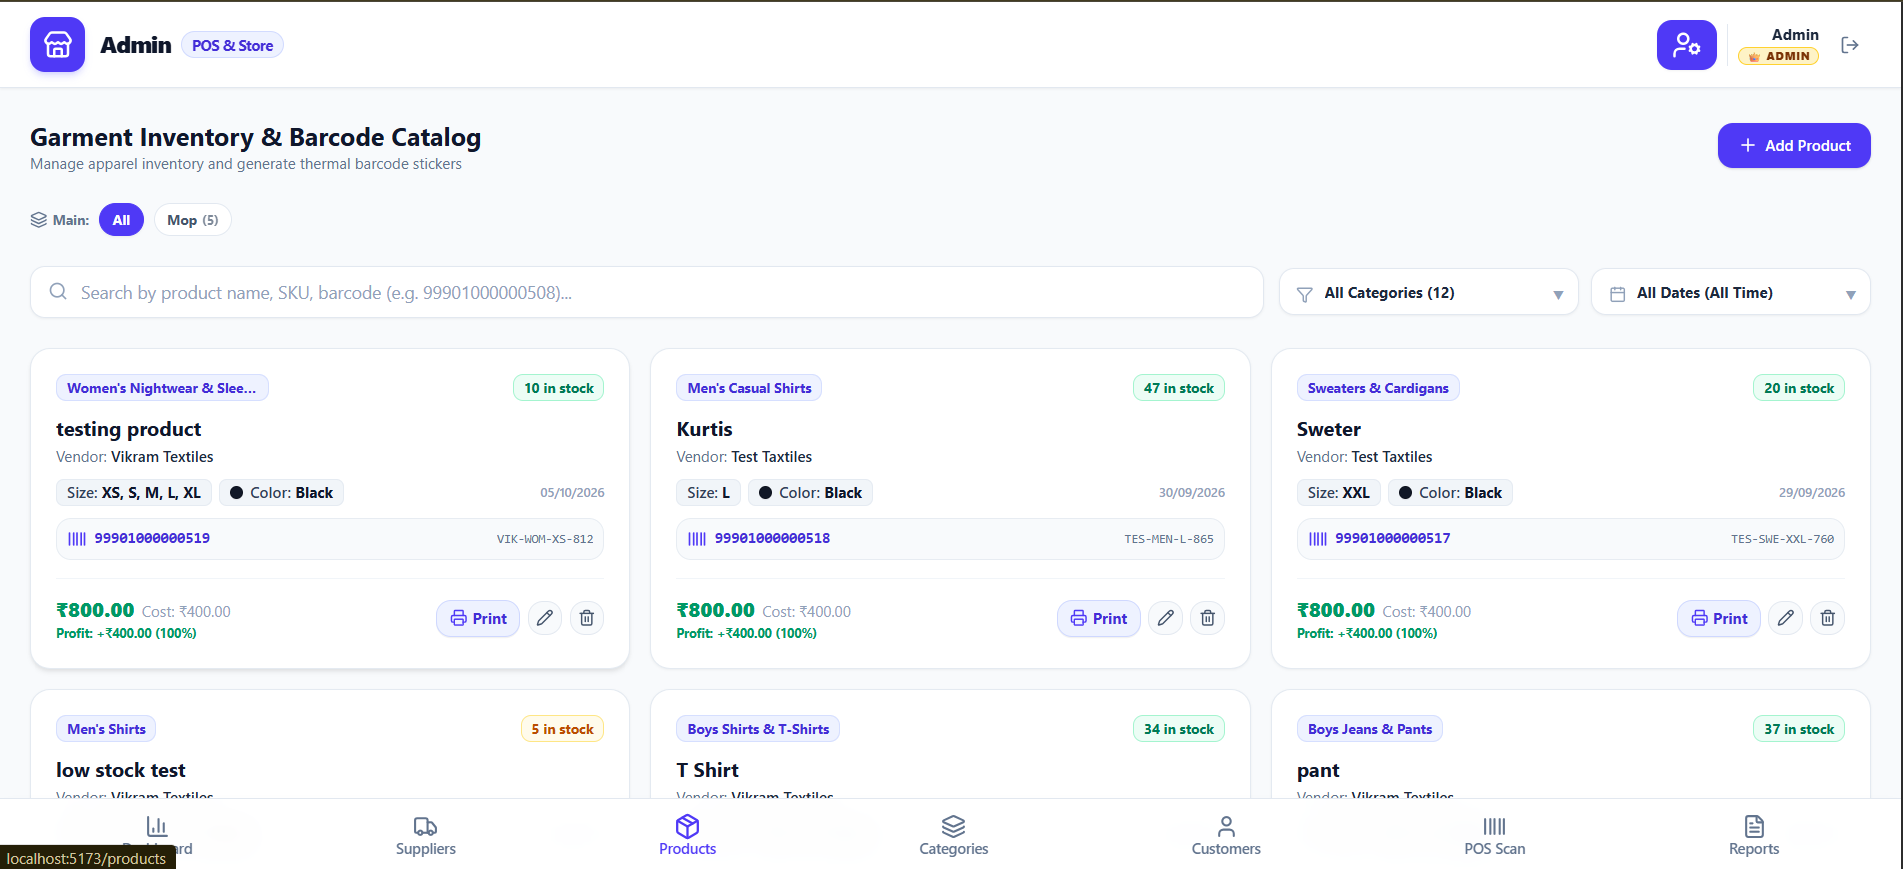
Task: Select the All main category filter
Action: point(121,220)
